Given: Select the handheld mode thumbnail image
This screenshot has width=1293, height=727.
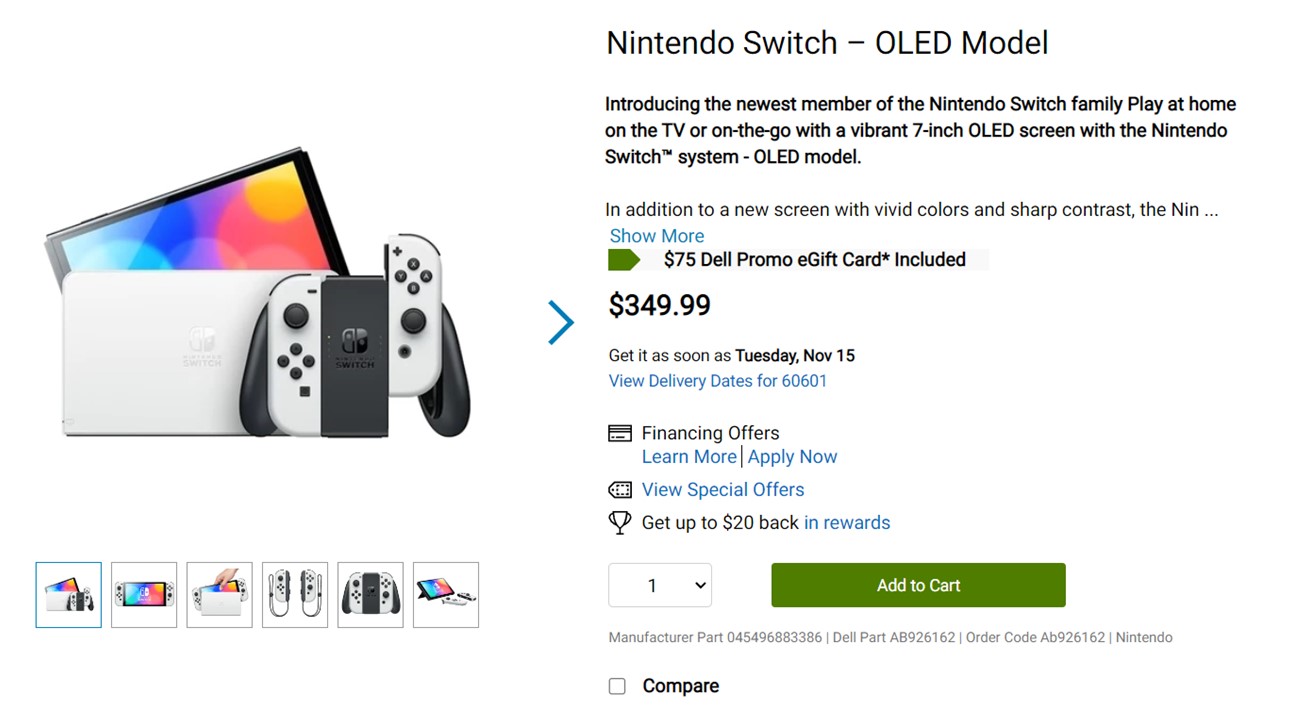Looking at the screenshot, I should [x=144, y=595].
